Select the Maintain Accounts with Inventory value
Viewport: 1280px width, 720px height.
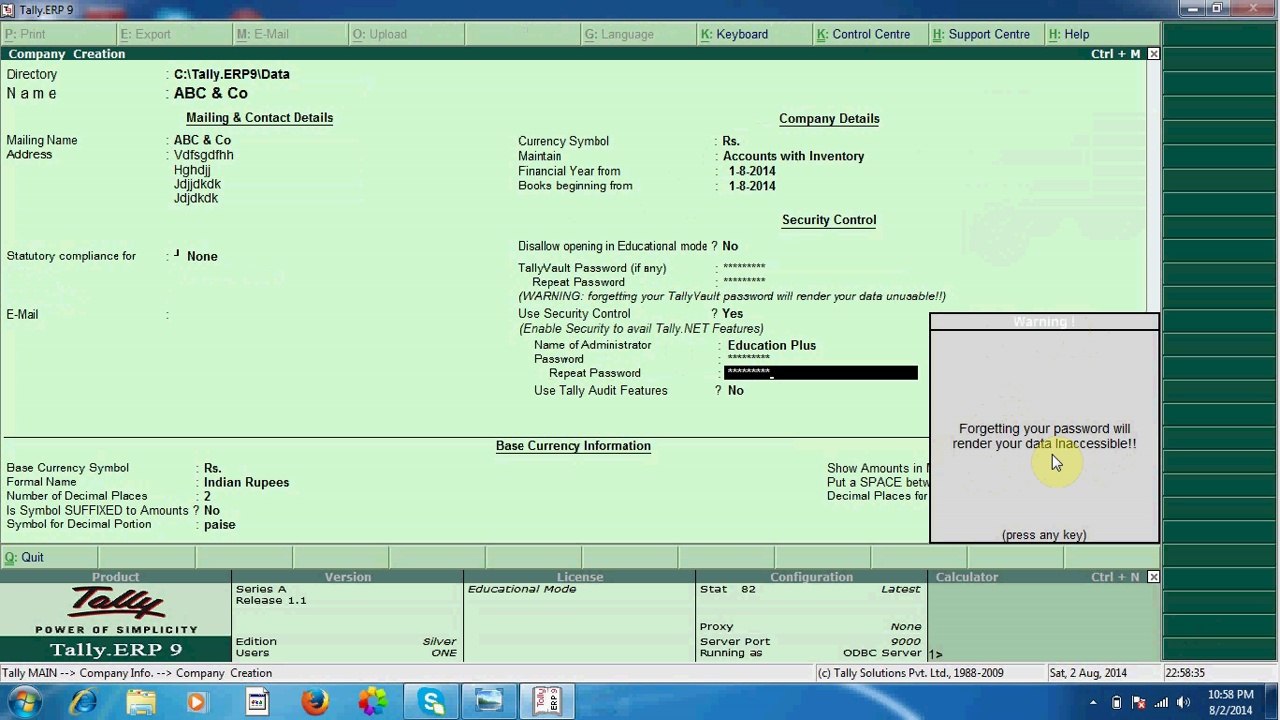[793, 156]
